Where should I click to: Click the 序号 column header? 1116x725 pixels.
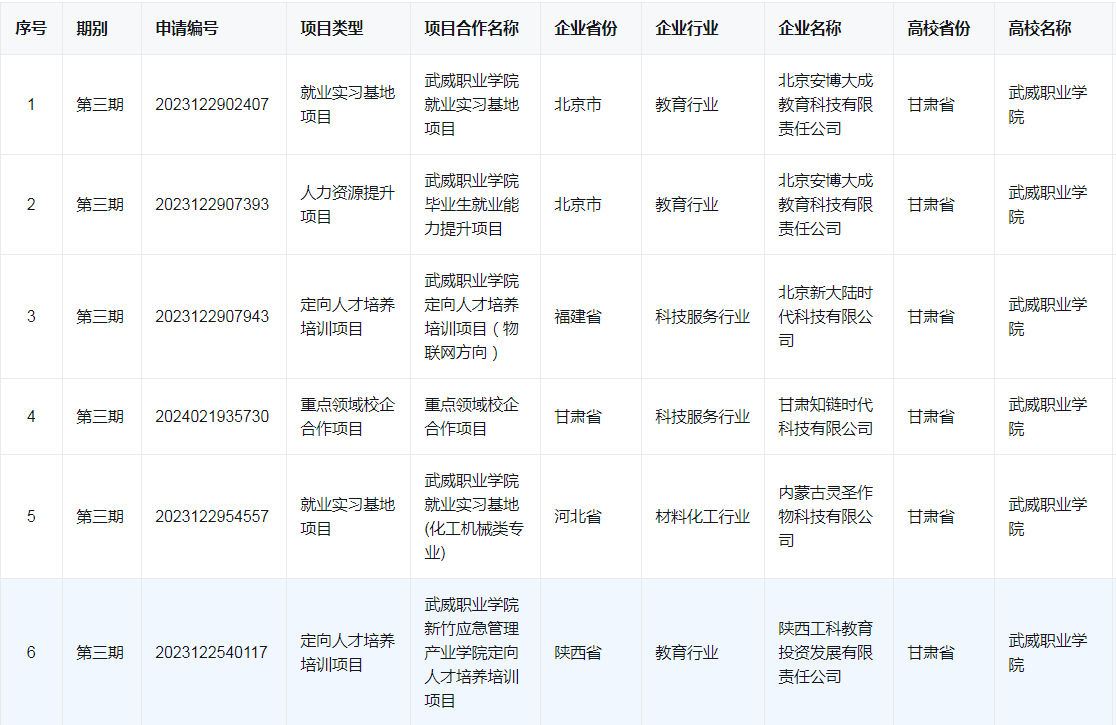pos(29,28)
